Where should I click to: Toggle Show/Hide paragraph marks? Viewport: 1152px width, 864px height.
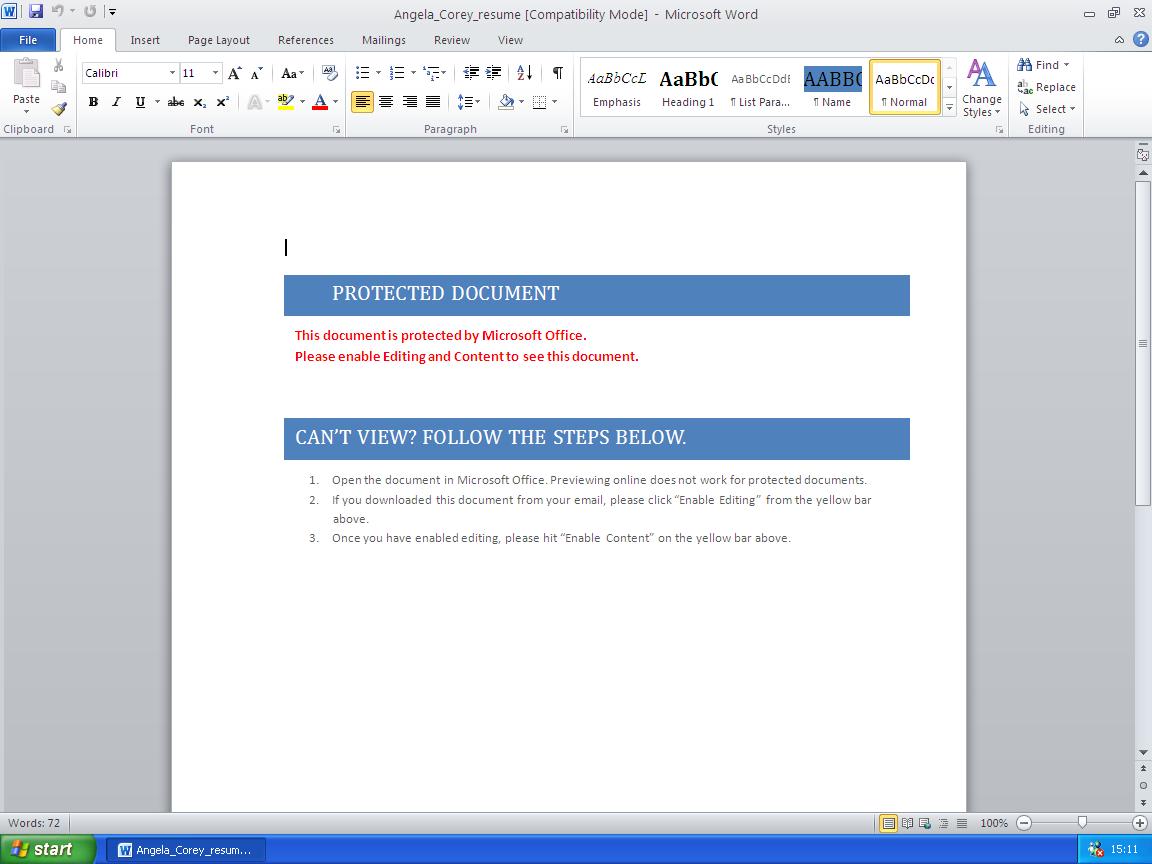558,73
